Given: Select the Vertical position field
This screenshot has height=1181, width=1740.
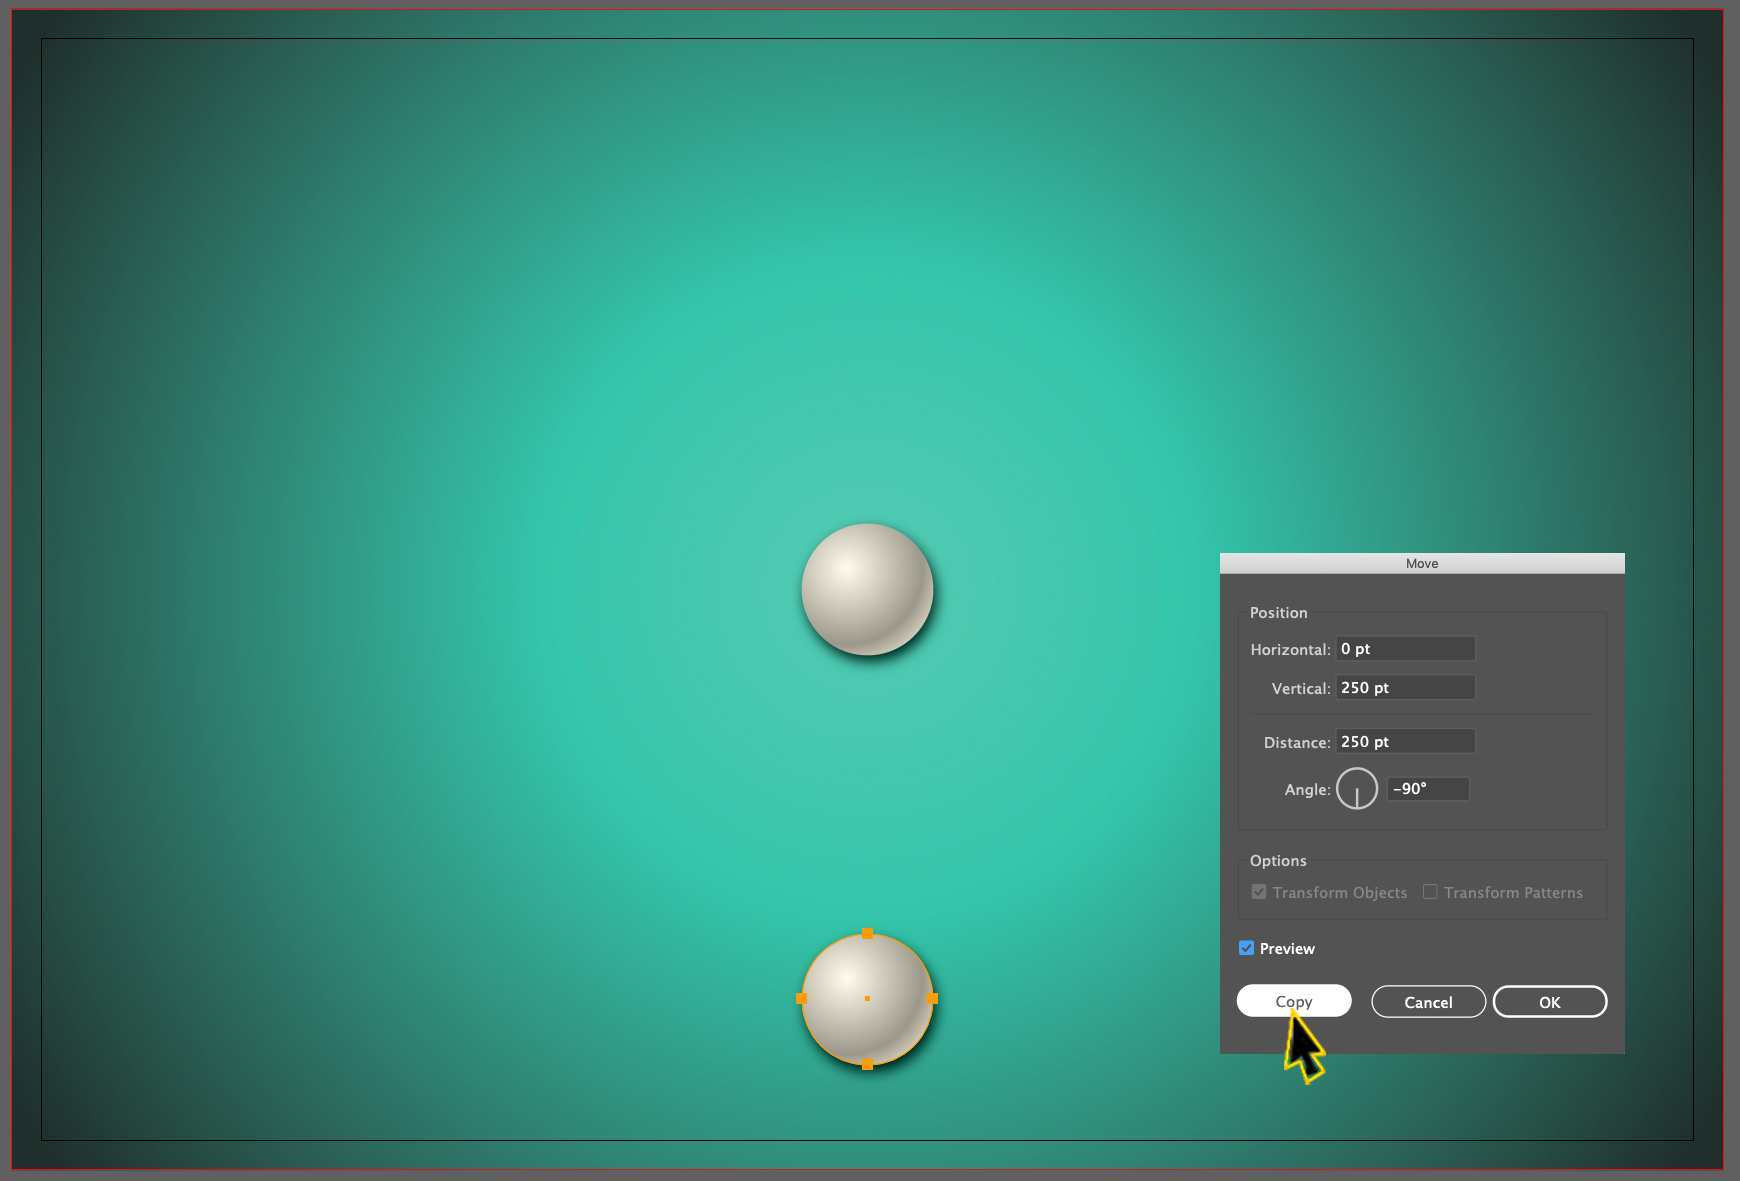Looking at the screenshot, I should [1404, 687].
